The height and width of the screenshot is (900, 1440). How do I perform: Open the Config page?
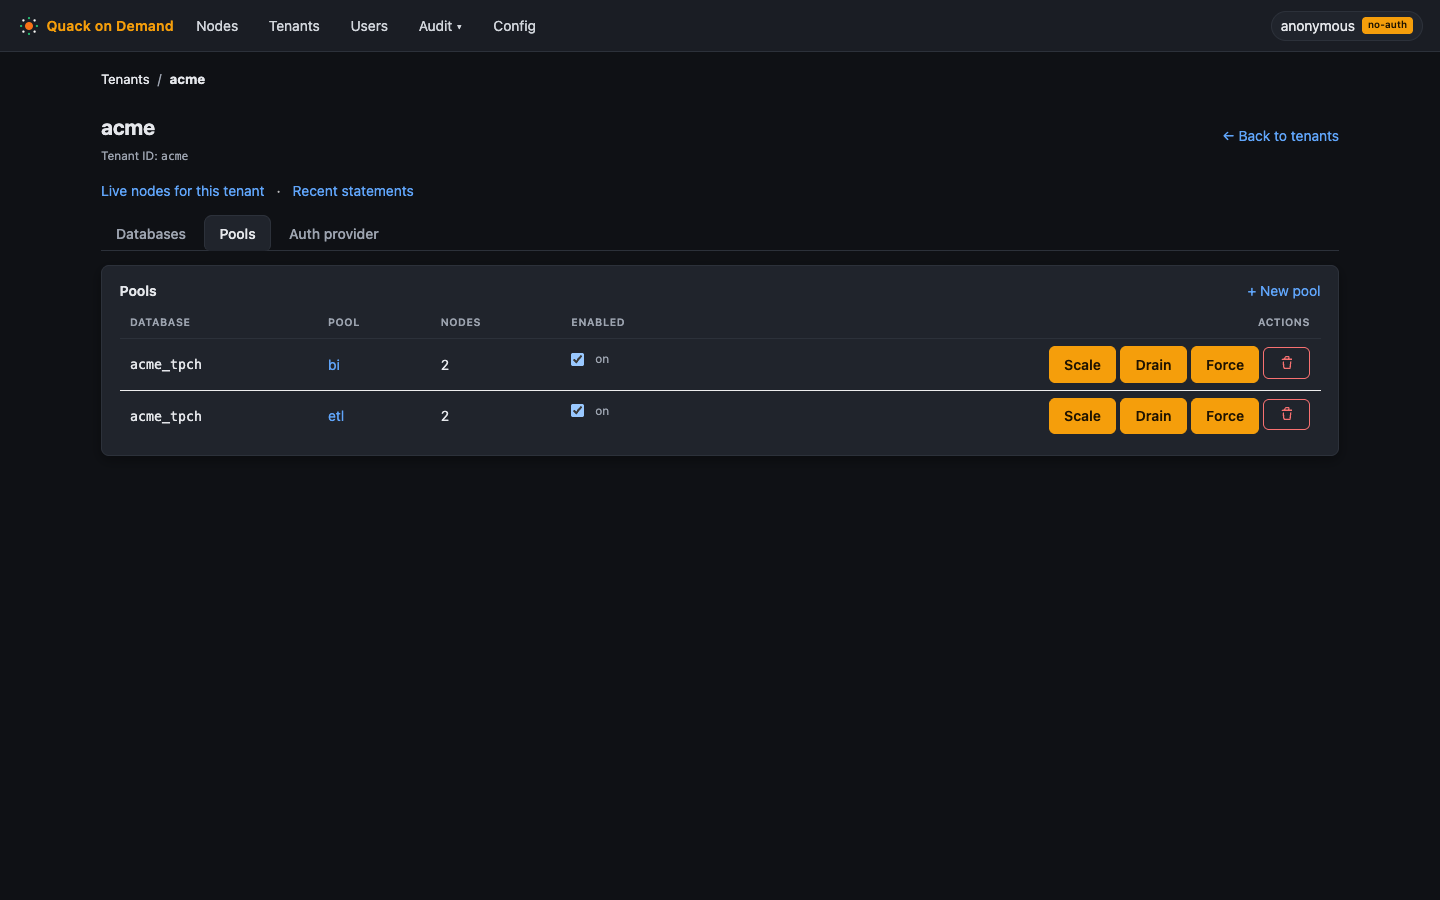[x=514, y=26]
